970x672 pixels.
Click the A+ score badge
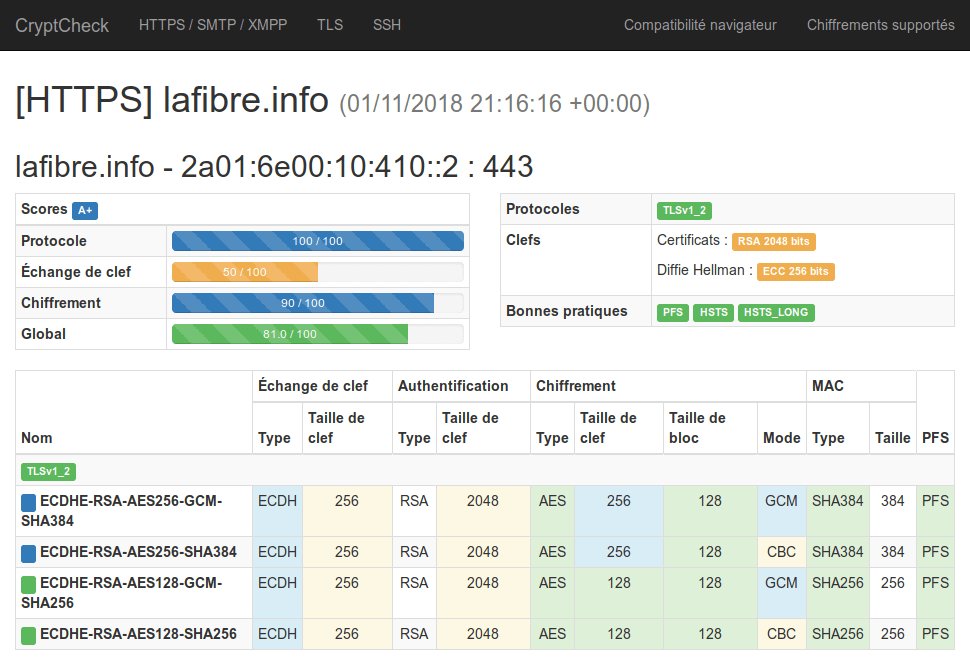(85, 210)
